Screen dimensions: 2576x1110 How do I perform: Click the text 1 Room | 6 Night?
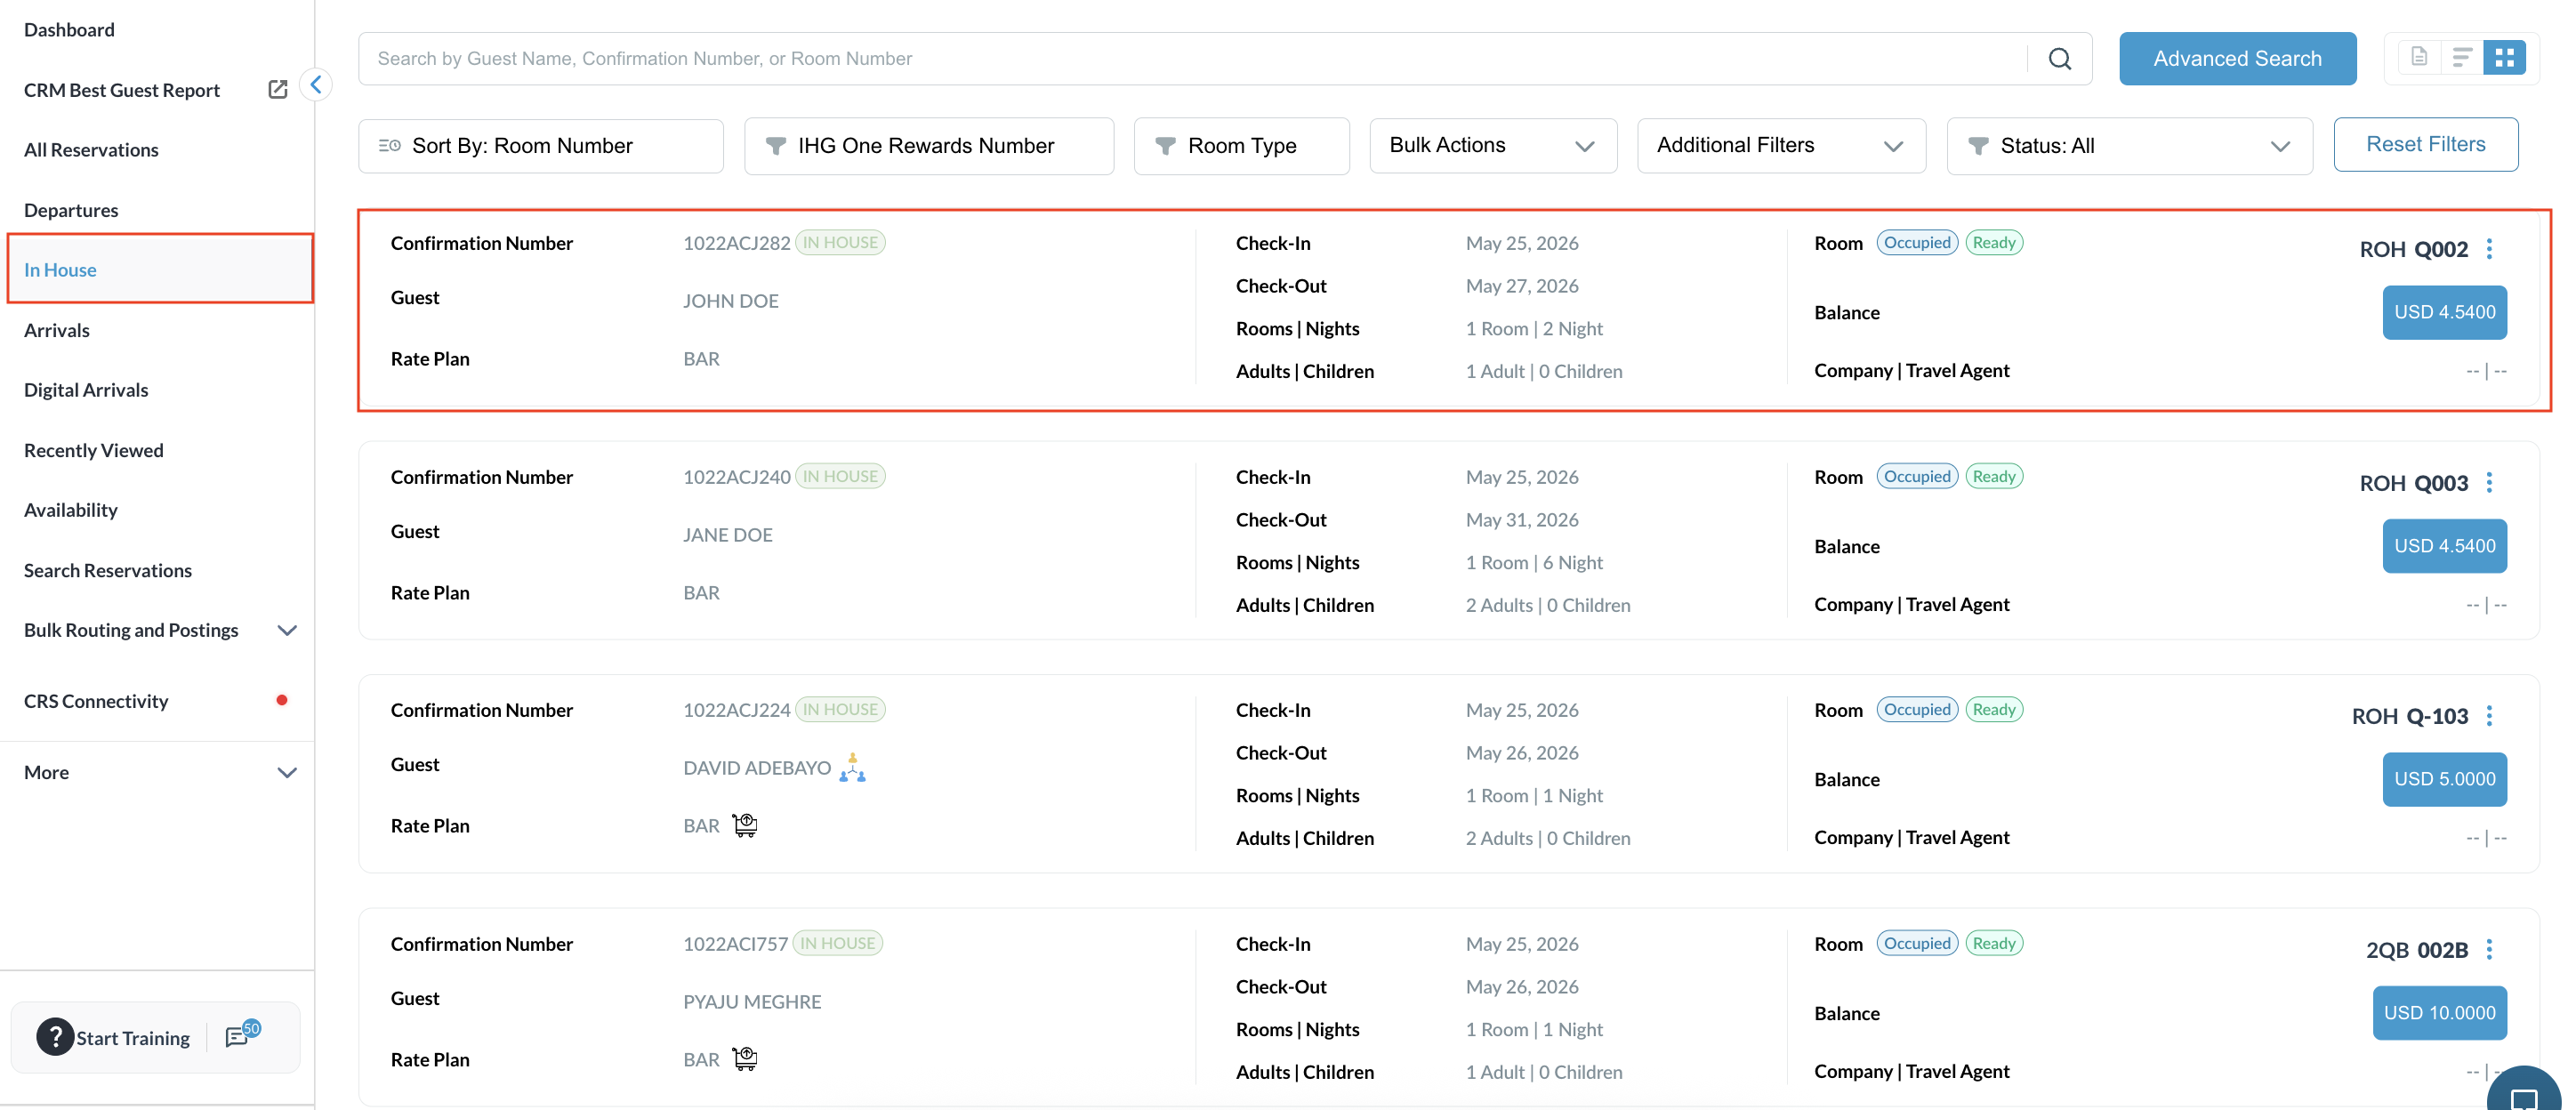click(x=1534, y=563)
